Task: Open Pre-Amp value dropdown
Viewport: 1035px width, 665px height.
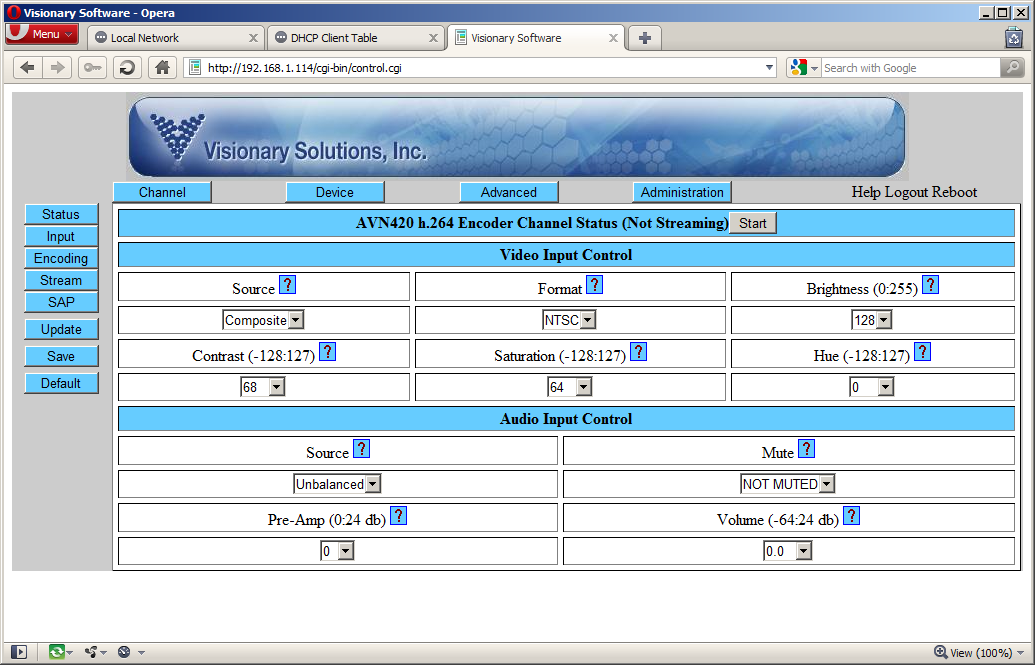Action: 337,551
